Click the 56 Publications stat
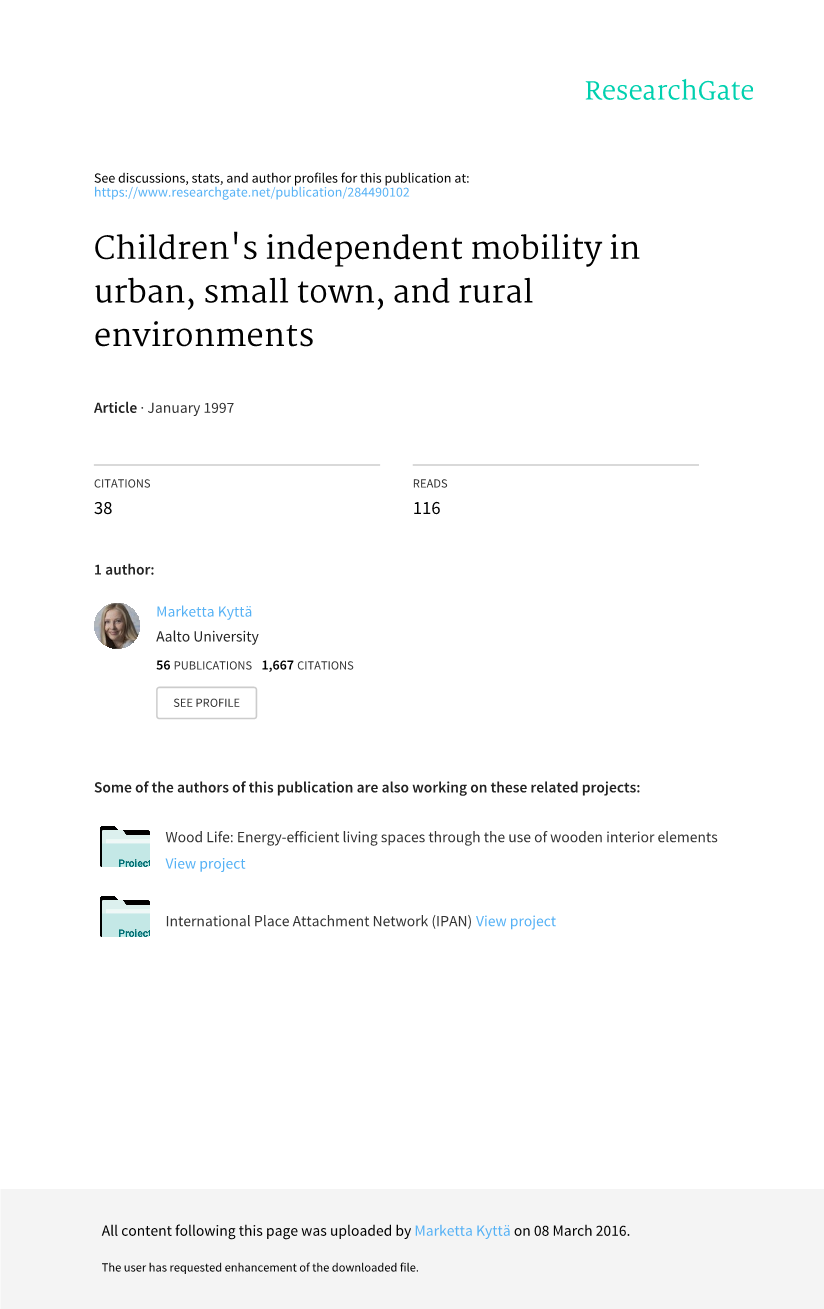824x1309 pixels. (x=204, y=665)
